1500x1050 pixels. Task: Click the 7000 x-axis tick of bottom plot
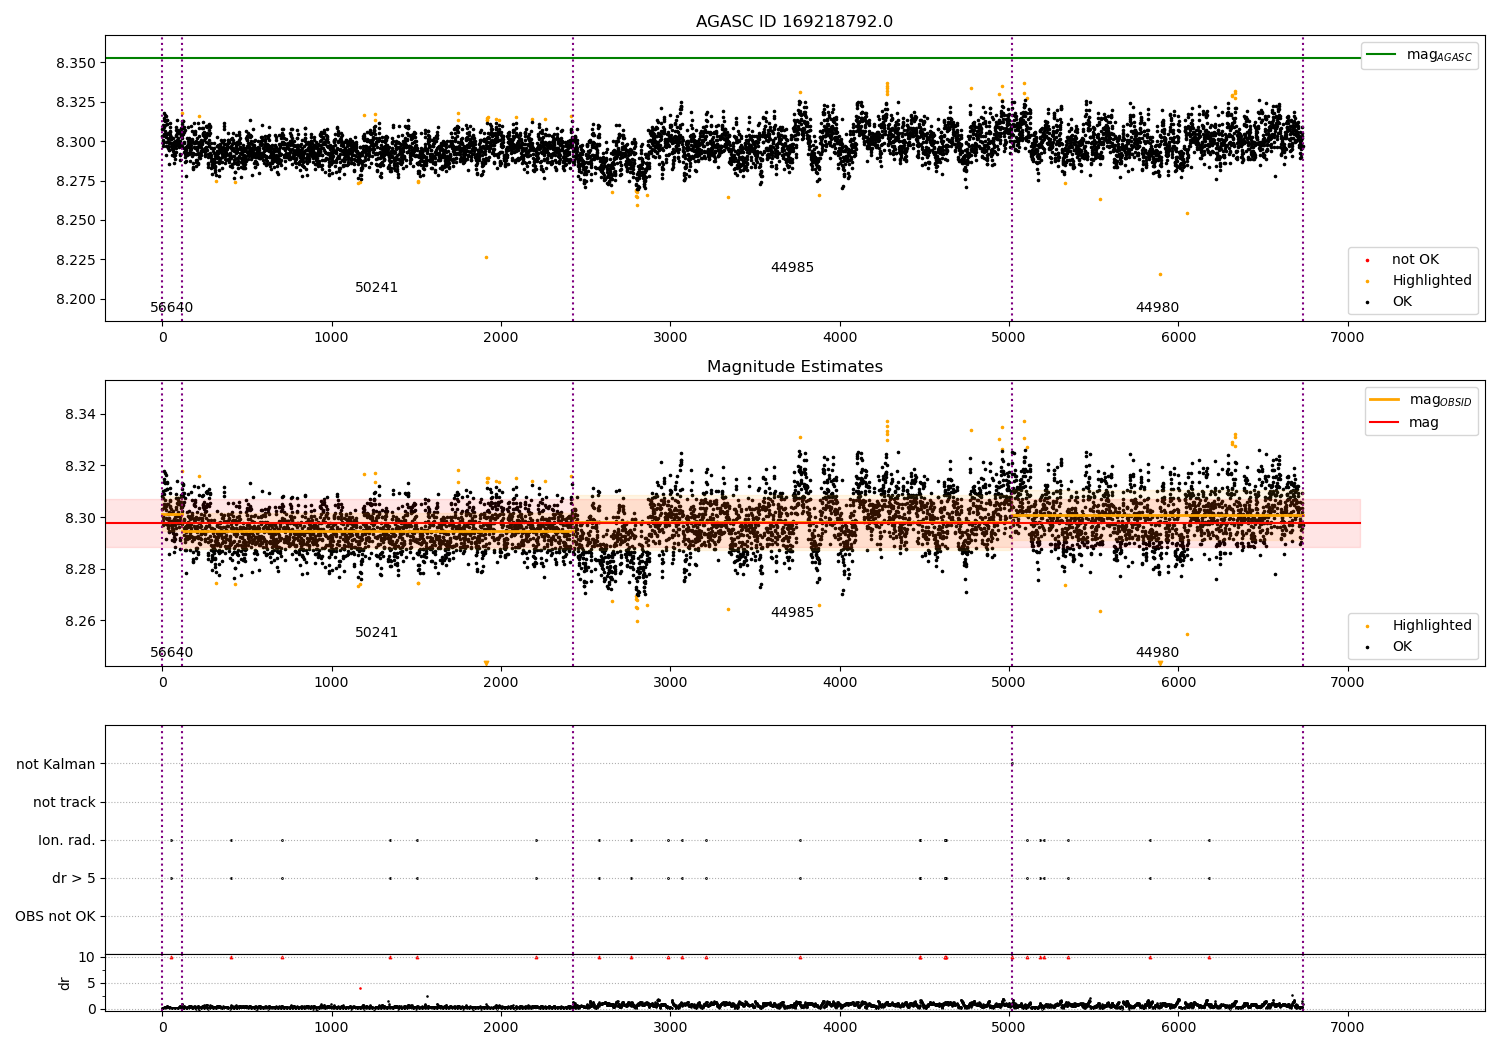[1347, 1027]
